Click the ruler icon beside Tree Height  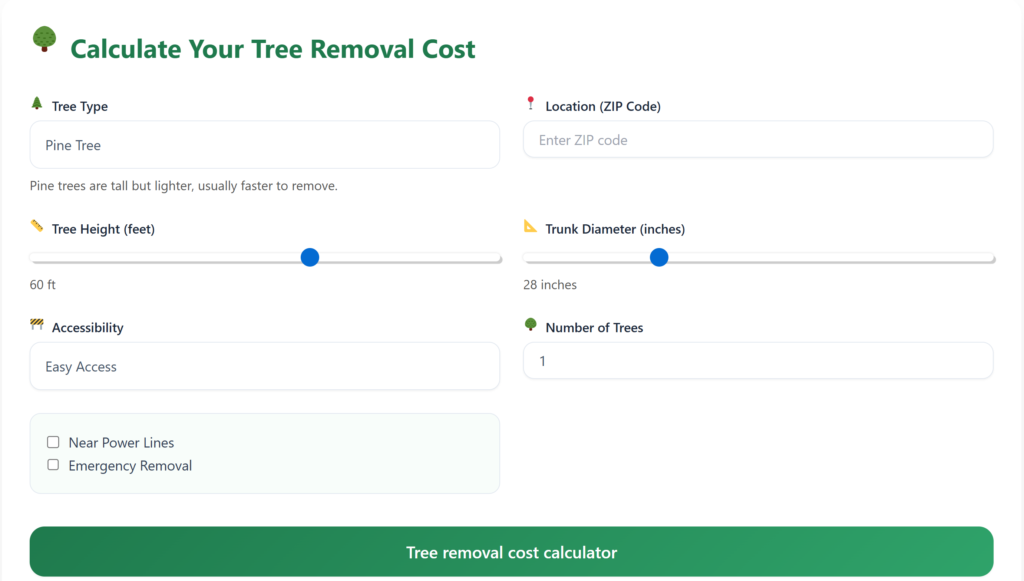tap(37, 226)
